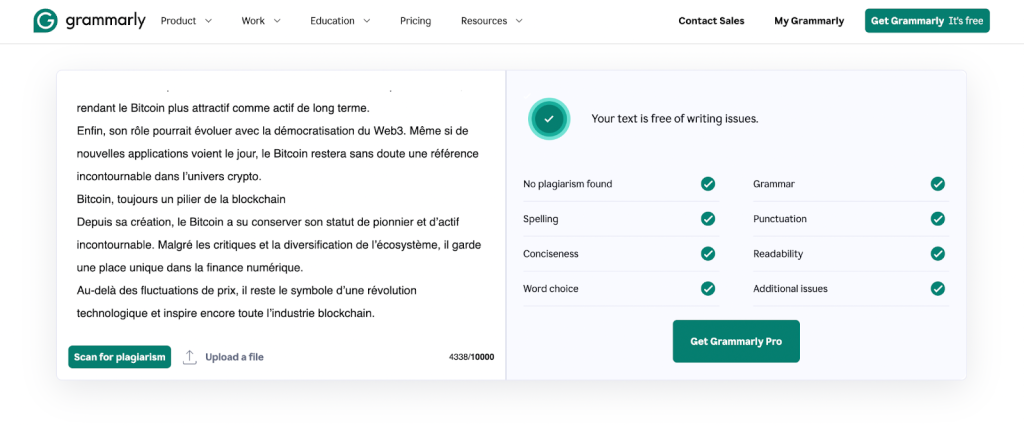Click the large green checkmark circle icon
Screen dimensions: 1024x429
point(548,119)
